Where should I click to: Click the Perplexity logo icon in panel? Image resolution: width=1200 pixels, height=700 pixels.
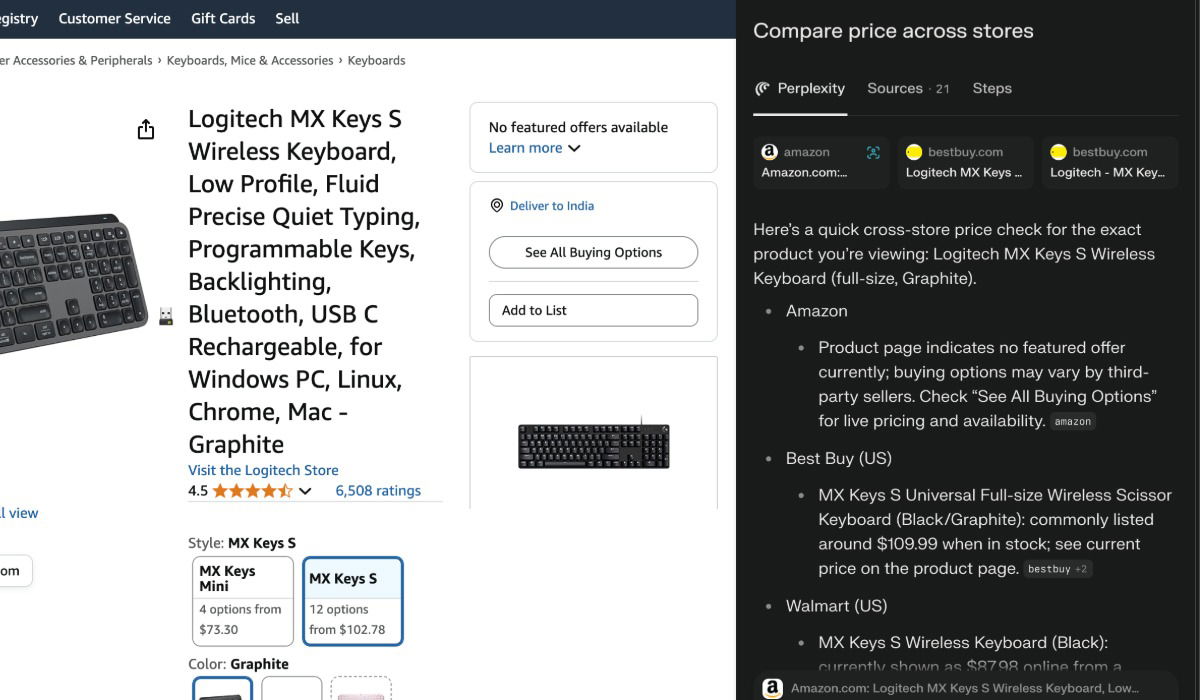point(762,89)
